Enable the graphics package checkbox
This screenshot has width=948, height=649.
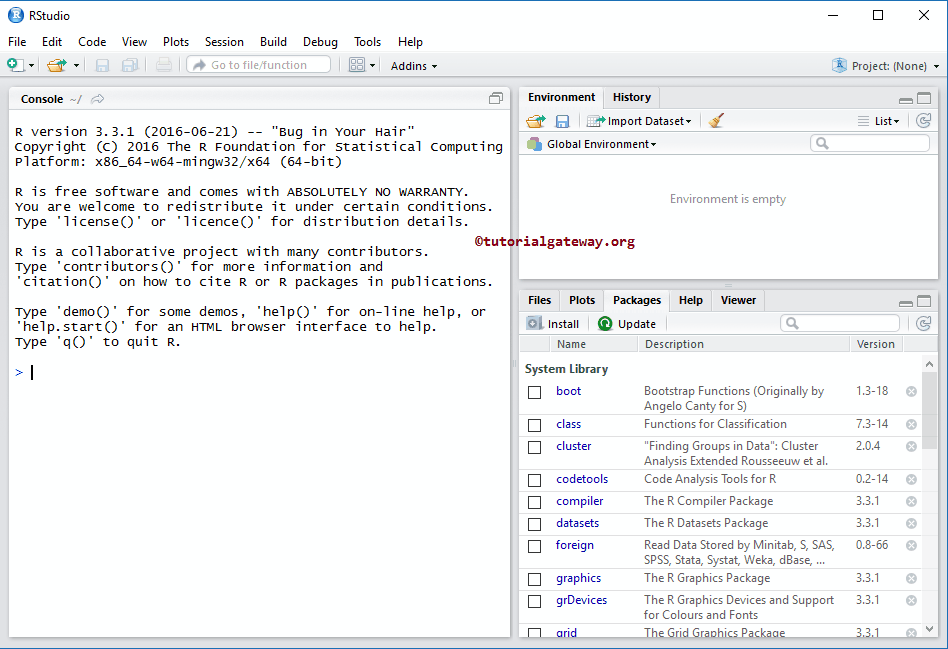[534, 578]
